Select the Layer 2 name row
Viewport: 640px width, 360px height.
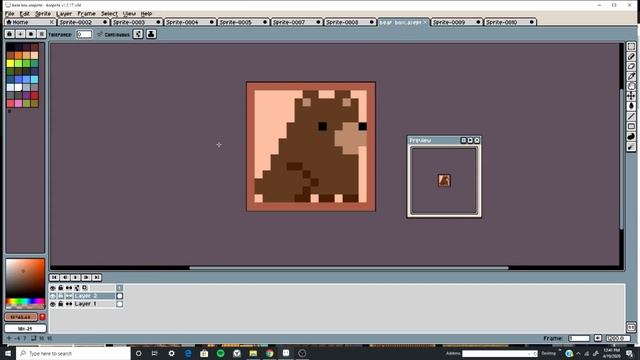tap(93, 296)
